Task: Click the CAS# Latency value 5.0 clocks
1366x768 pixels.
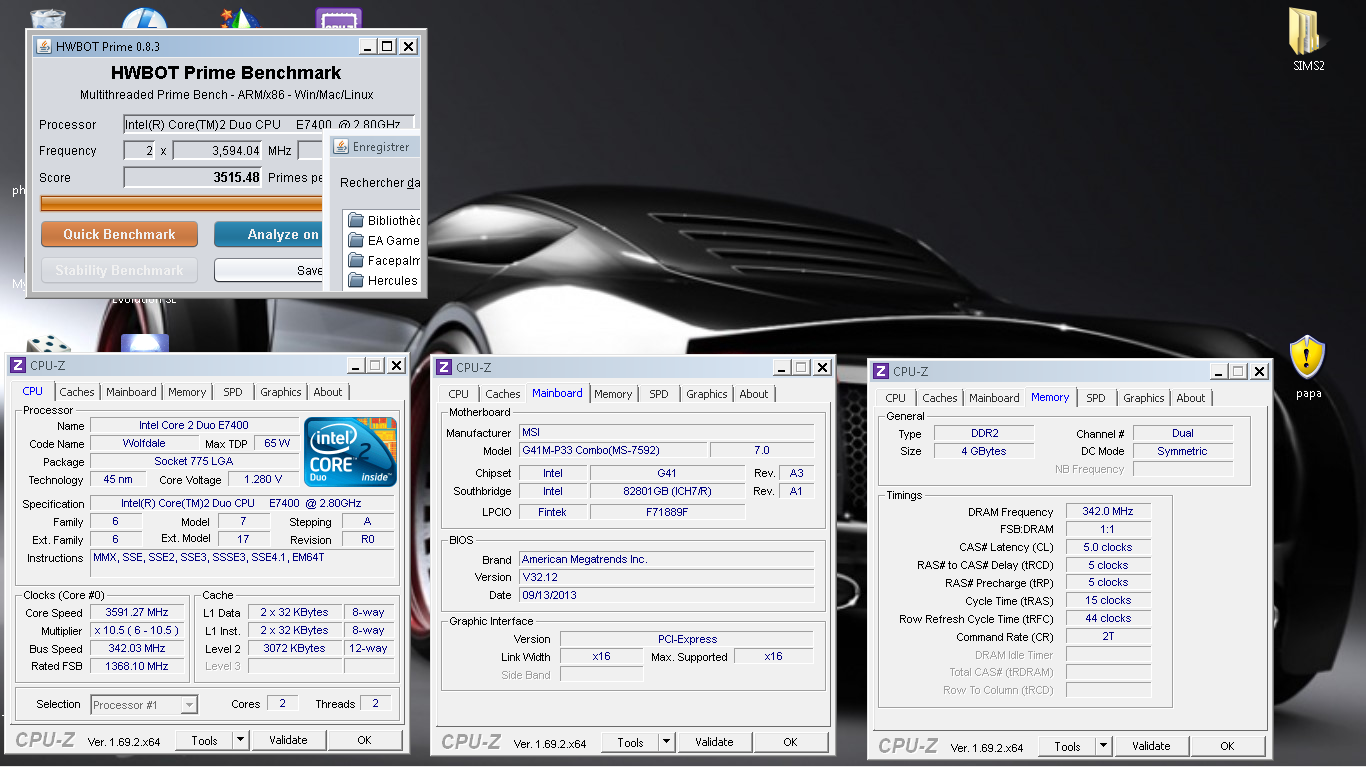Action: coord(1108,547)
